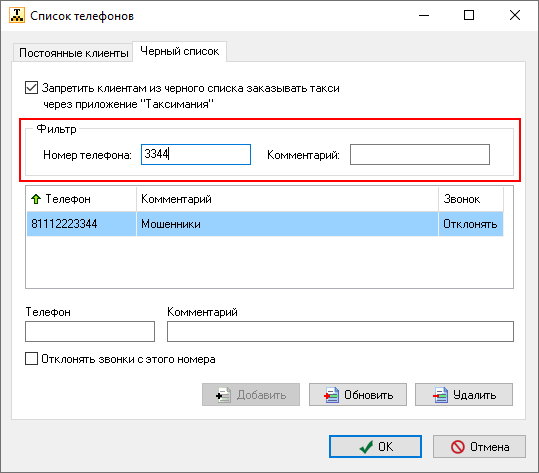Screen dimensions: 539x473
Task: Focus the filter Номер телефона field
Action: (x=196, y=155)
